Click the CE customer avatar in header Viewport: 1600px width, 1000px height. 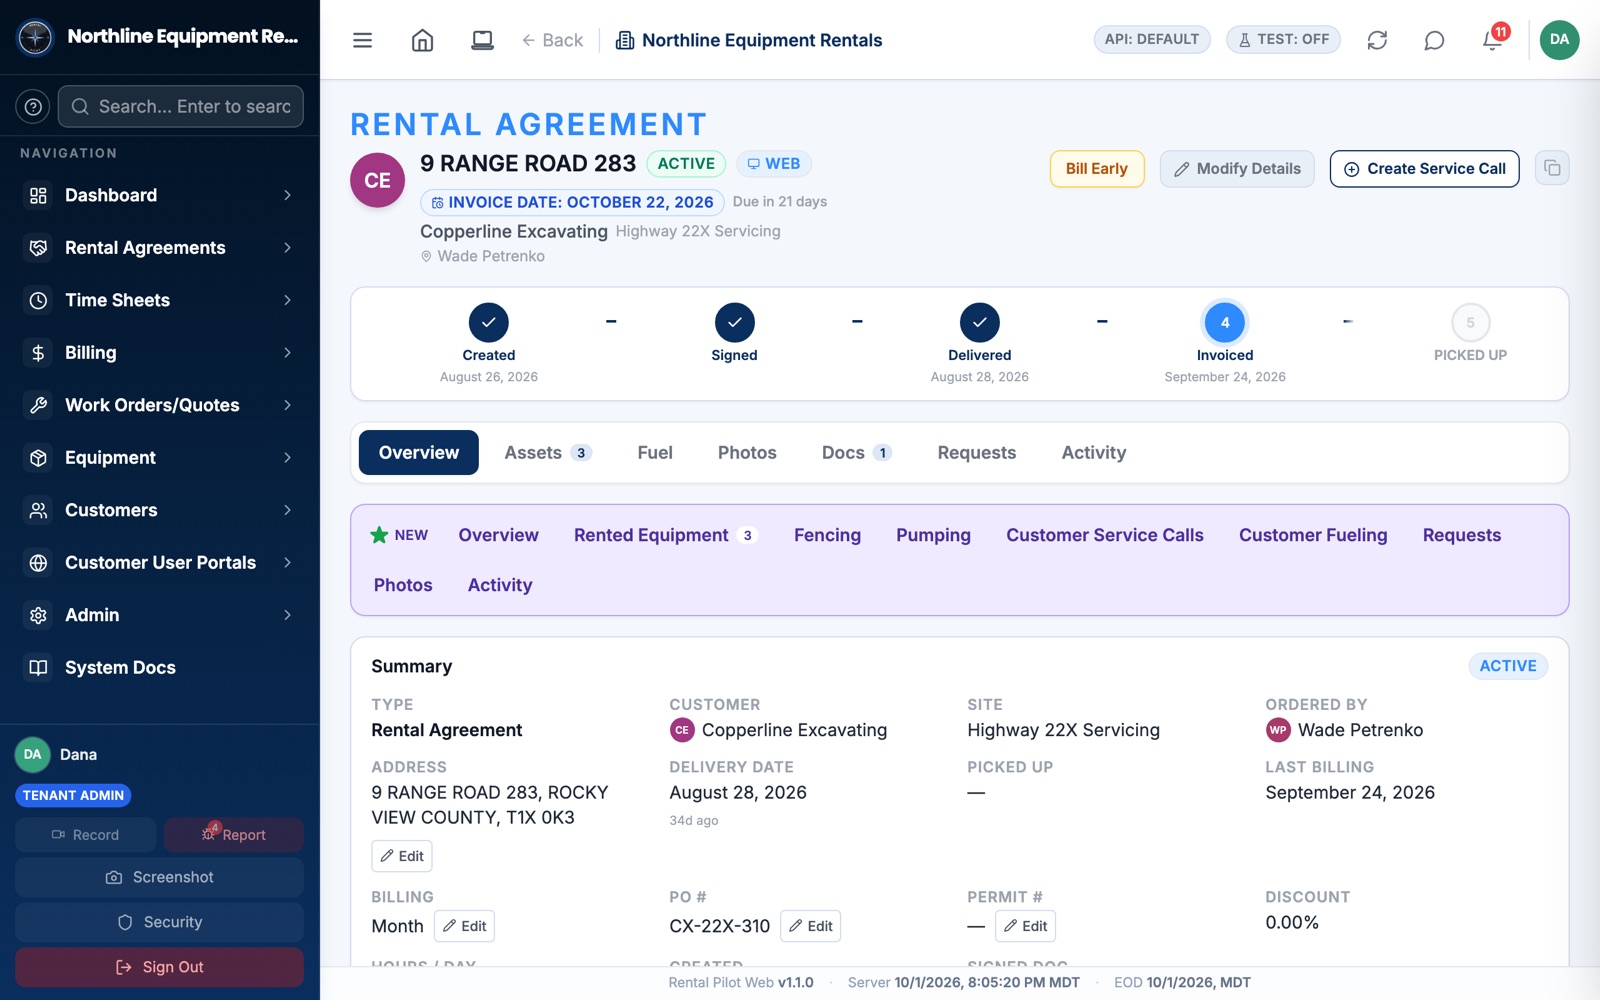click(x=377, y=180)
